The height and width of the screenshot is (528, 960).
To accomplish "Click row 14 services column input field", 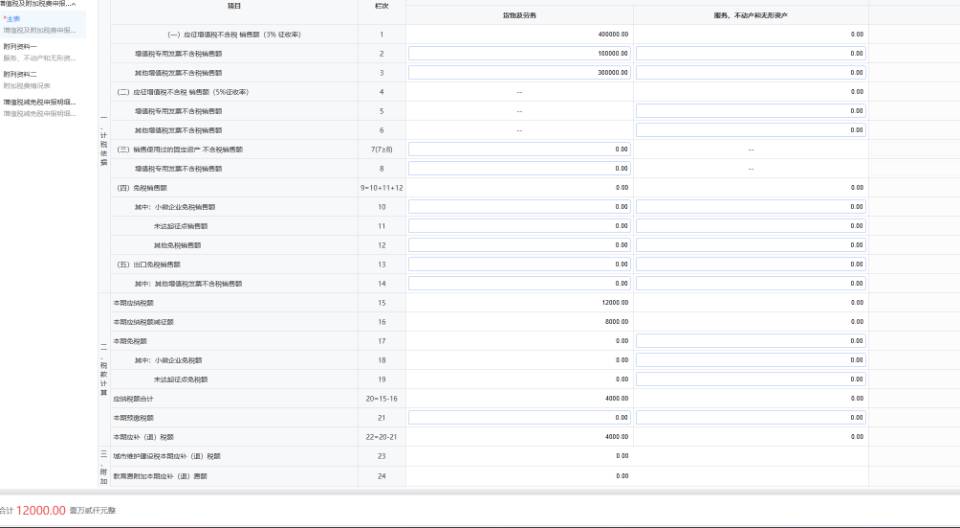I will (x=751, y=283).
